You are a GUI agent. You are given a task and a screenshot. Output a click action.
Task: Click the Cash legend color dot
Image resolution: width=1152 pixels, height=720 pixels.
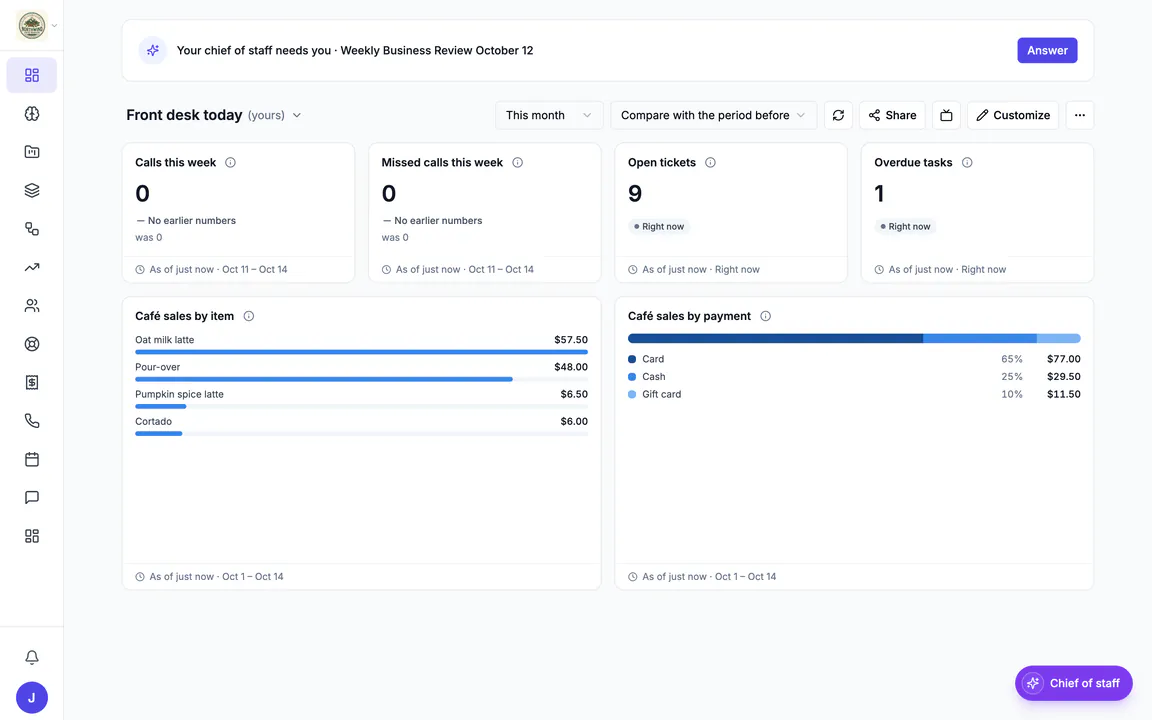[632, 377]
